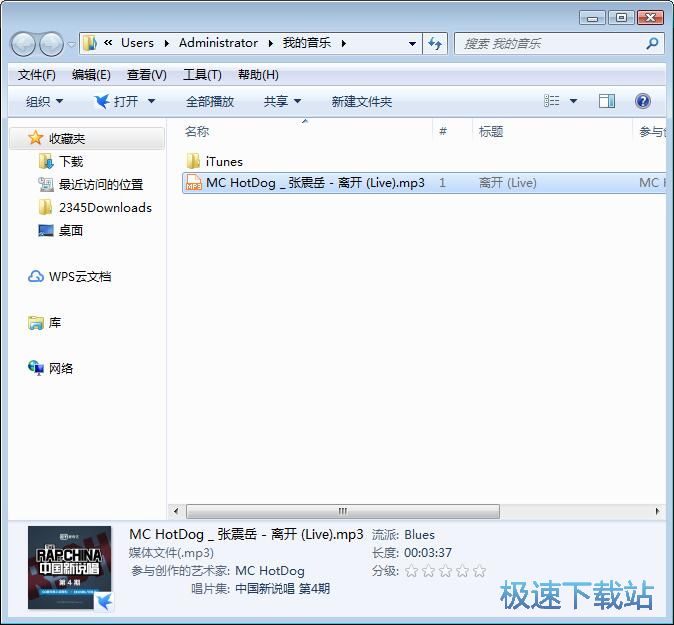Viewport: 674px width, 625px height.
Task: Open the 编辑(E) menu
Action: [x=91, y=75]
